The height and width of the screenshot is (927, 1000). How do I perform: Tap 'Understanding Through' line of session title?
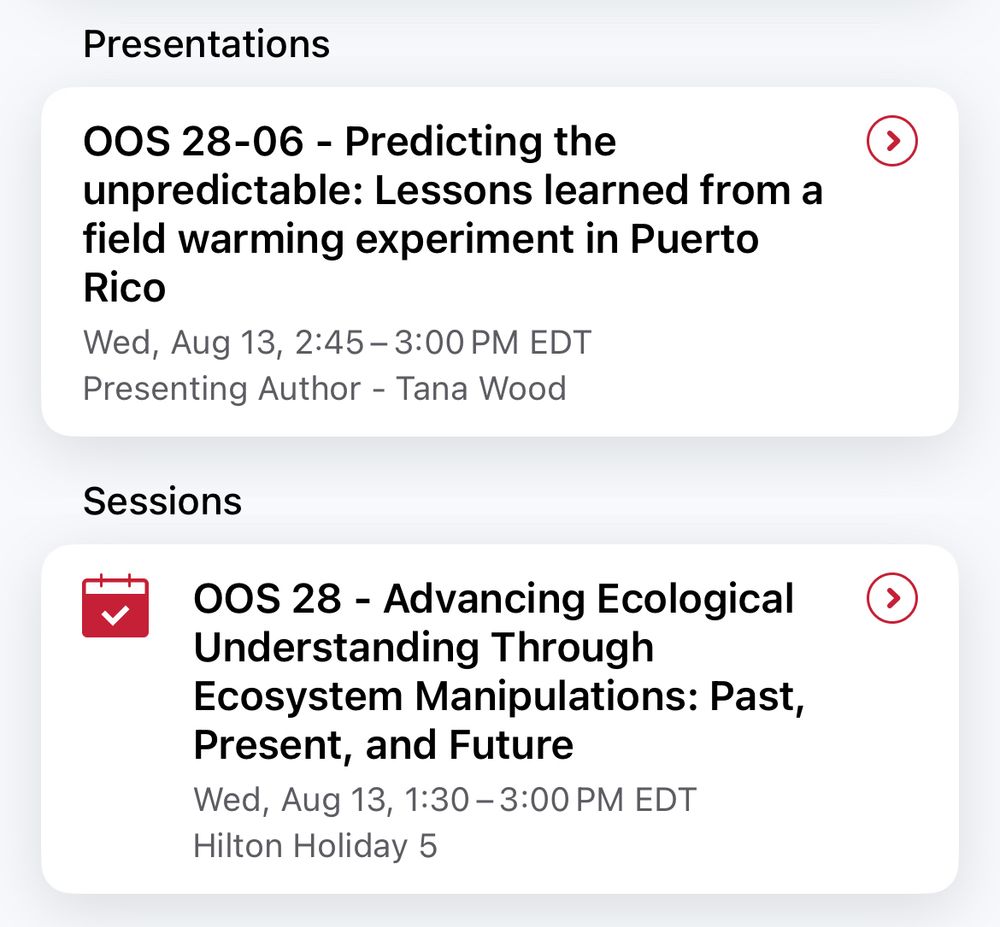tap(423, 647)
